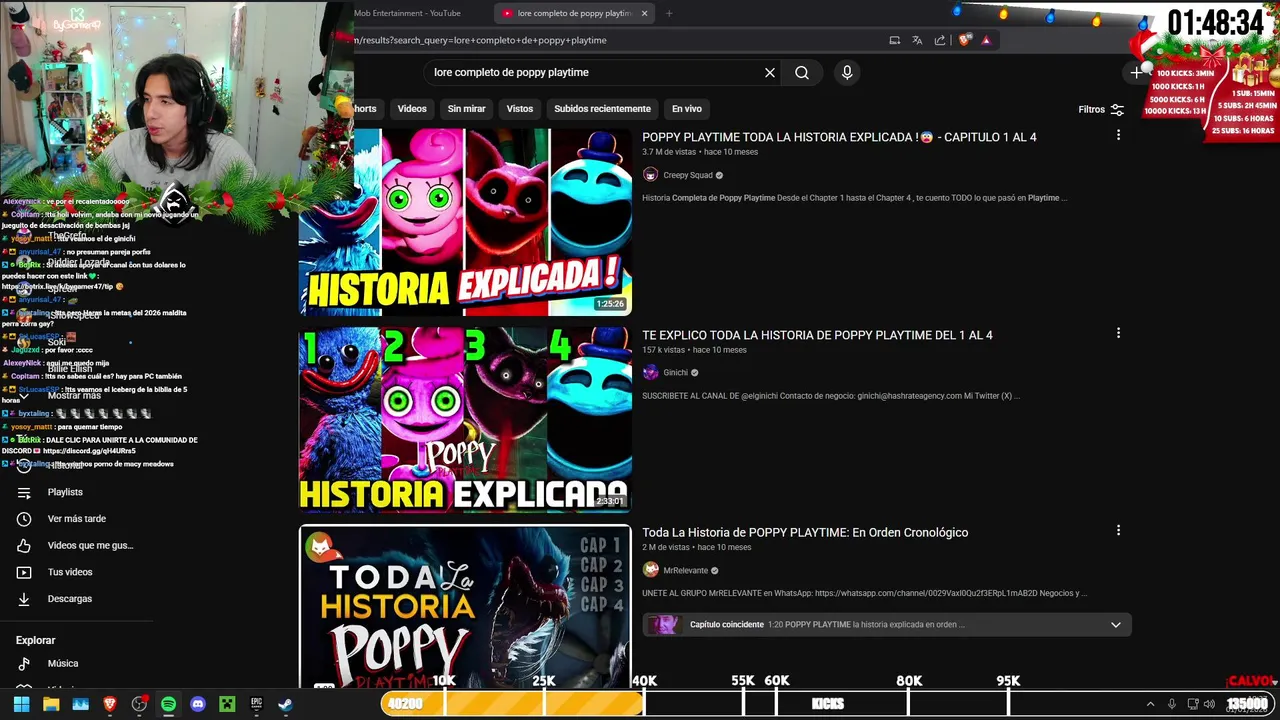Start voice search with microphone icon

click(x=847, y=72)
